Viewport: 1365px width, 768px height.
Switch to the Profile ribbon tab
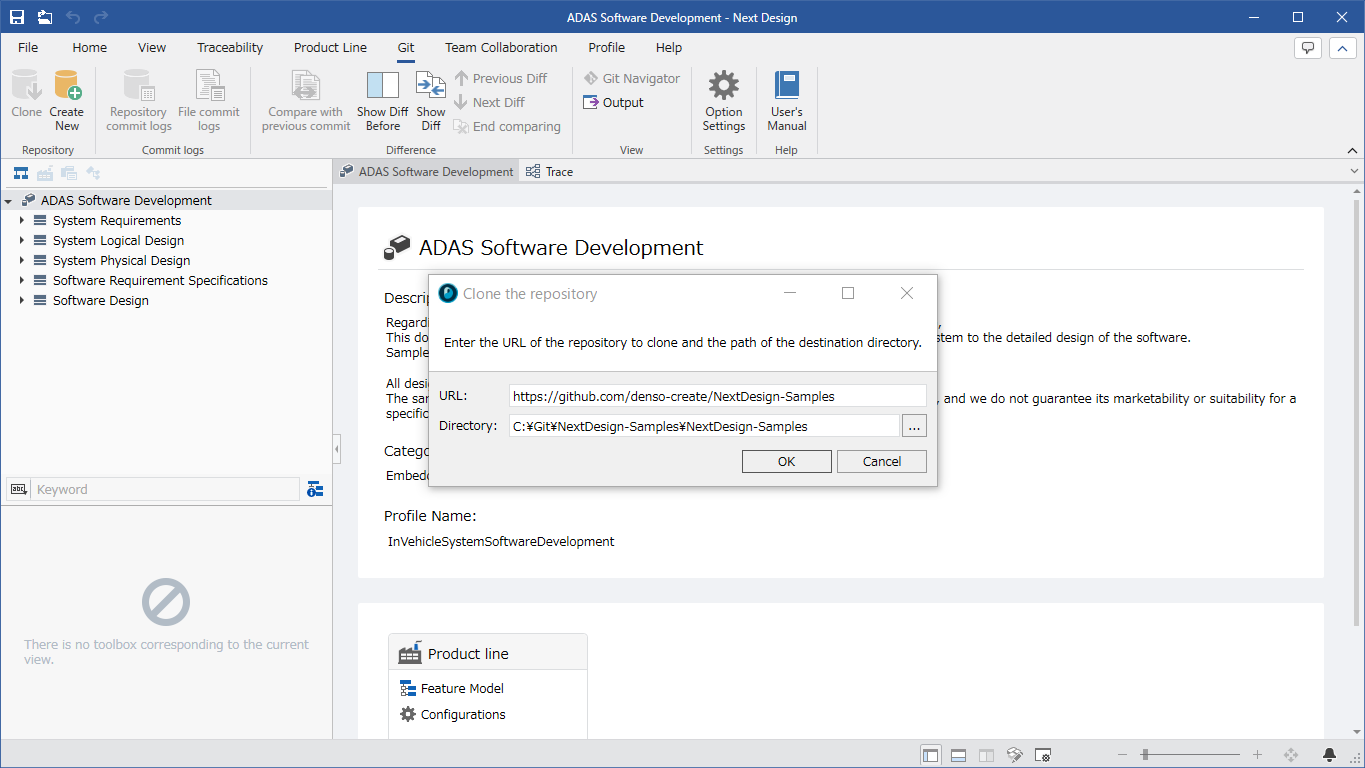606,47
